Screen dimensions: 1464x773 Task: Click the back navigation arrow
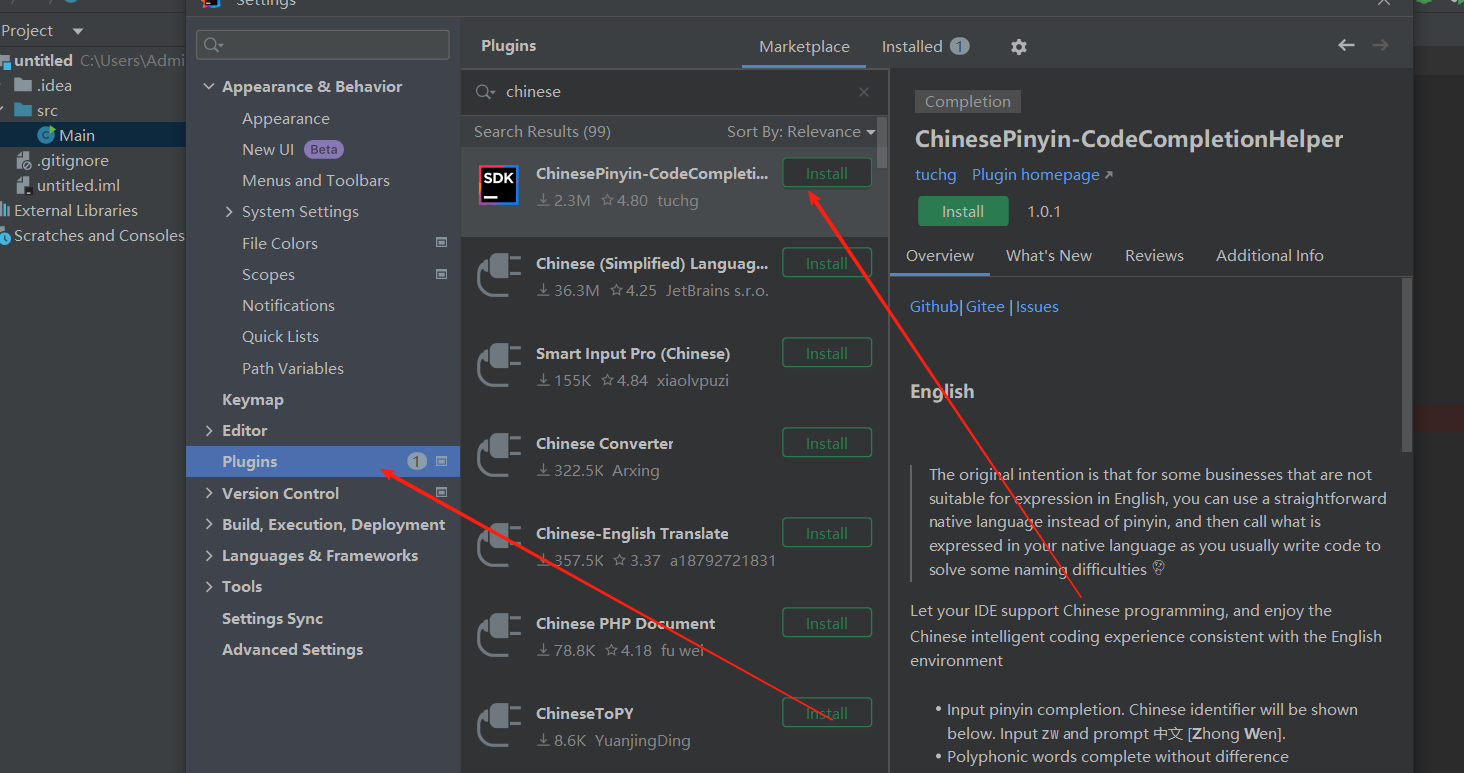(x=1346, y=45)
